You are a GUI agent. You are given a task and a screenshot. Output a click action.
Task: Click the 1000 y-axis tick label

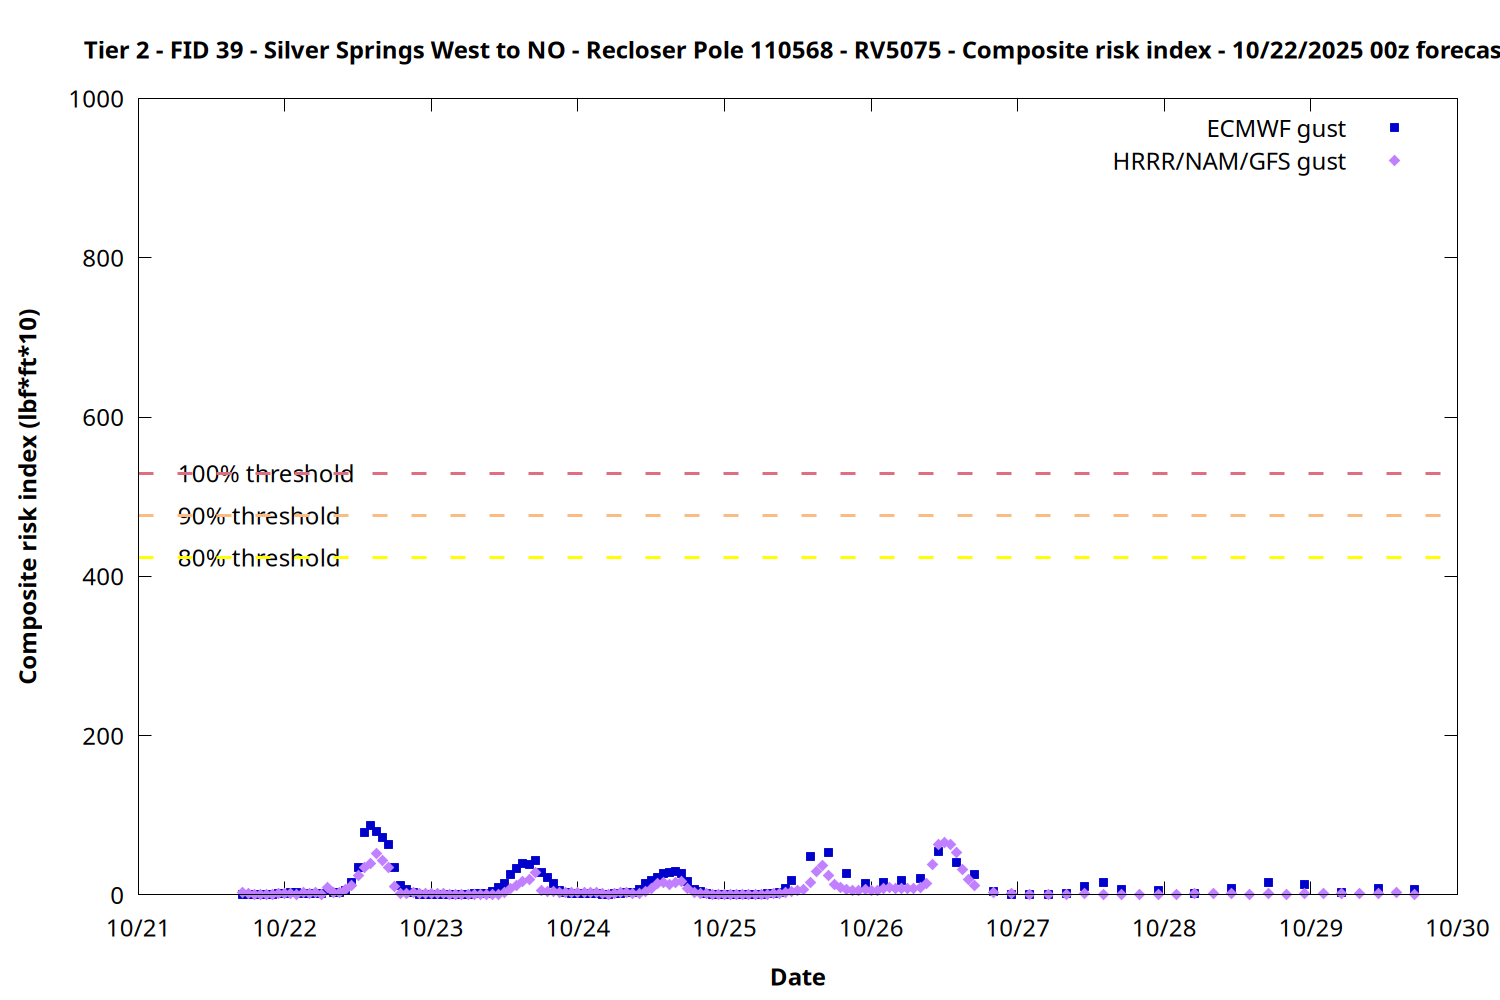pyautogui.click(x=96, y=99)
